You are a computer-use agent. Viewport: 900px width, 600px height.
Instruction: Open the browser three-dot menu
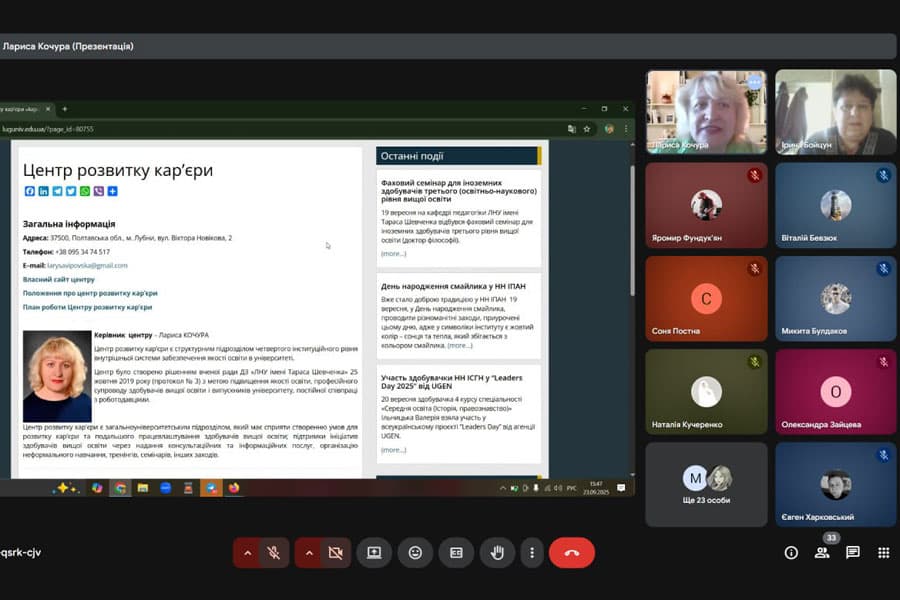626,129
